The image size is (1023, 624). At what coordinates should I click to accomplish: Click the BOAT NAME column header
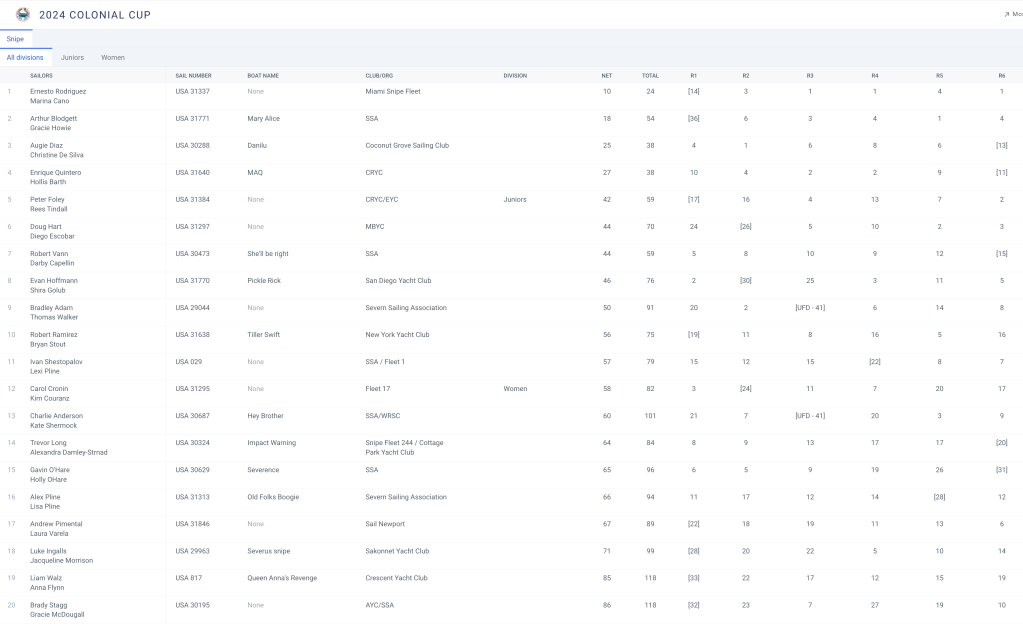(x=263, y=76)
